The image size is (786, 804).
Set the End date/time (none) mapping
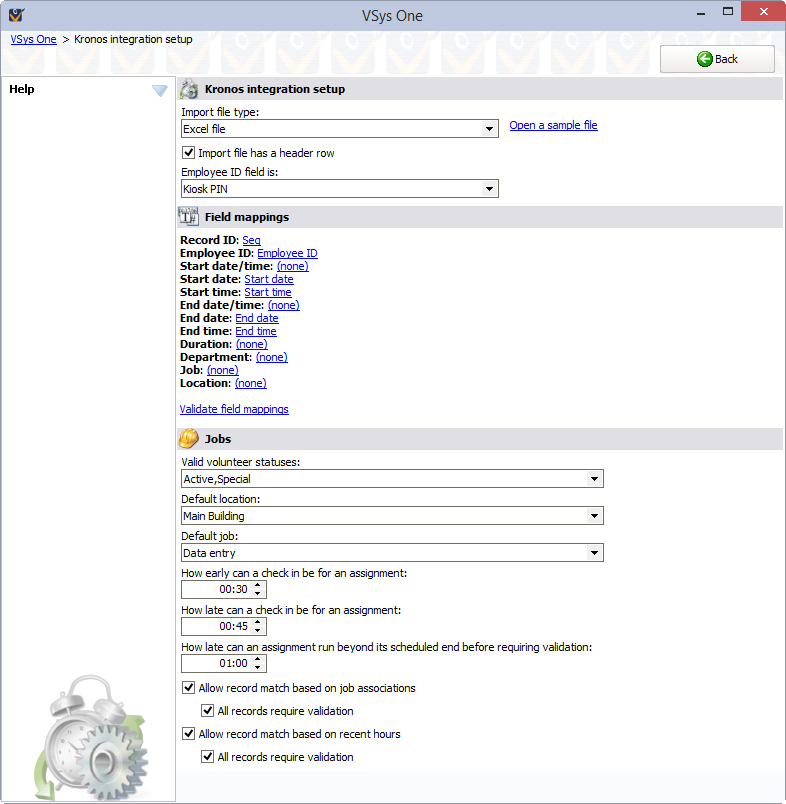click(x=284, y=305)
